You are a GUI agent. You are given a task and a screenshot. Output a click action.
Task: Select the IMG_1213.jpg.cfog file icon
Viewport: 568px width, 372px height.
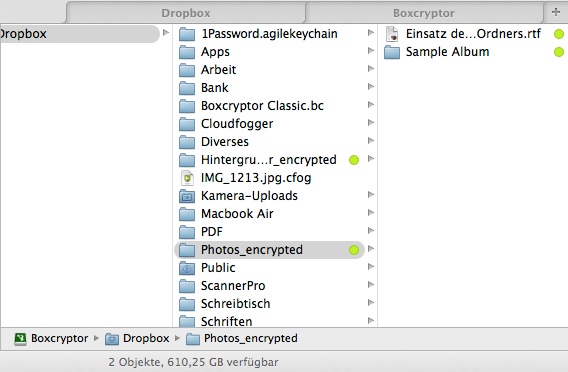pos(187,178)
